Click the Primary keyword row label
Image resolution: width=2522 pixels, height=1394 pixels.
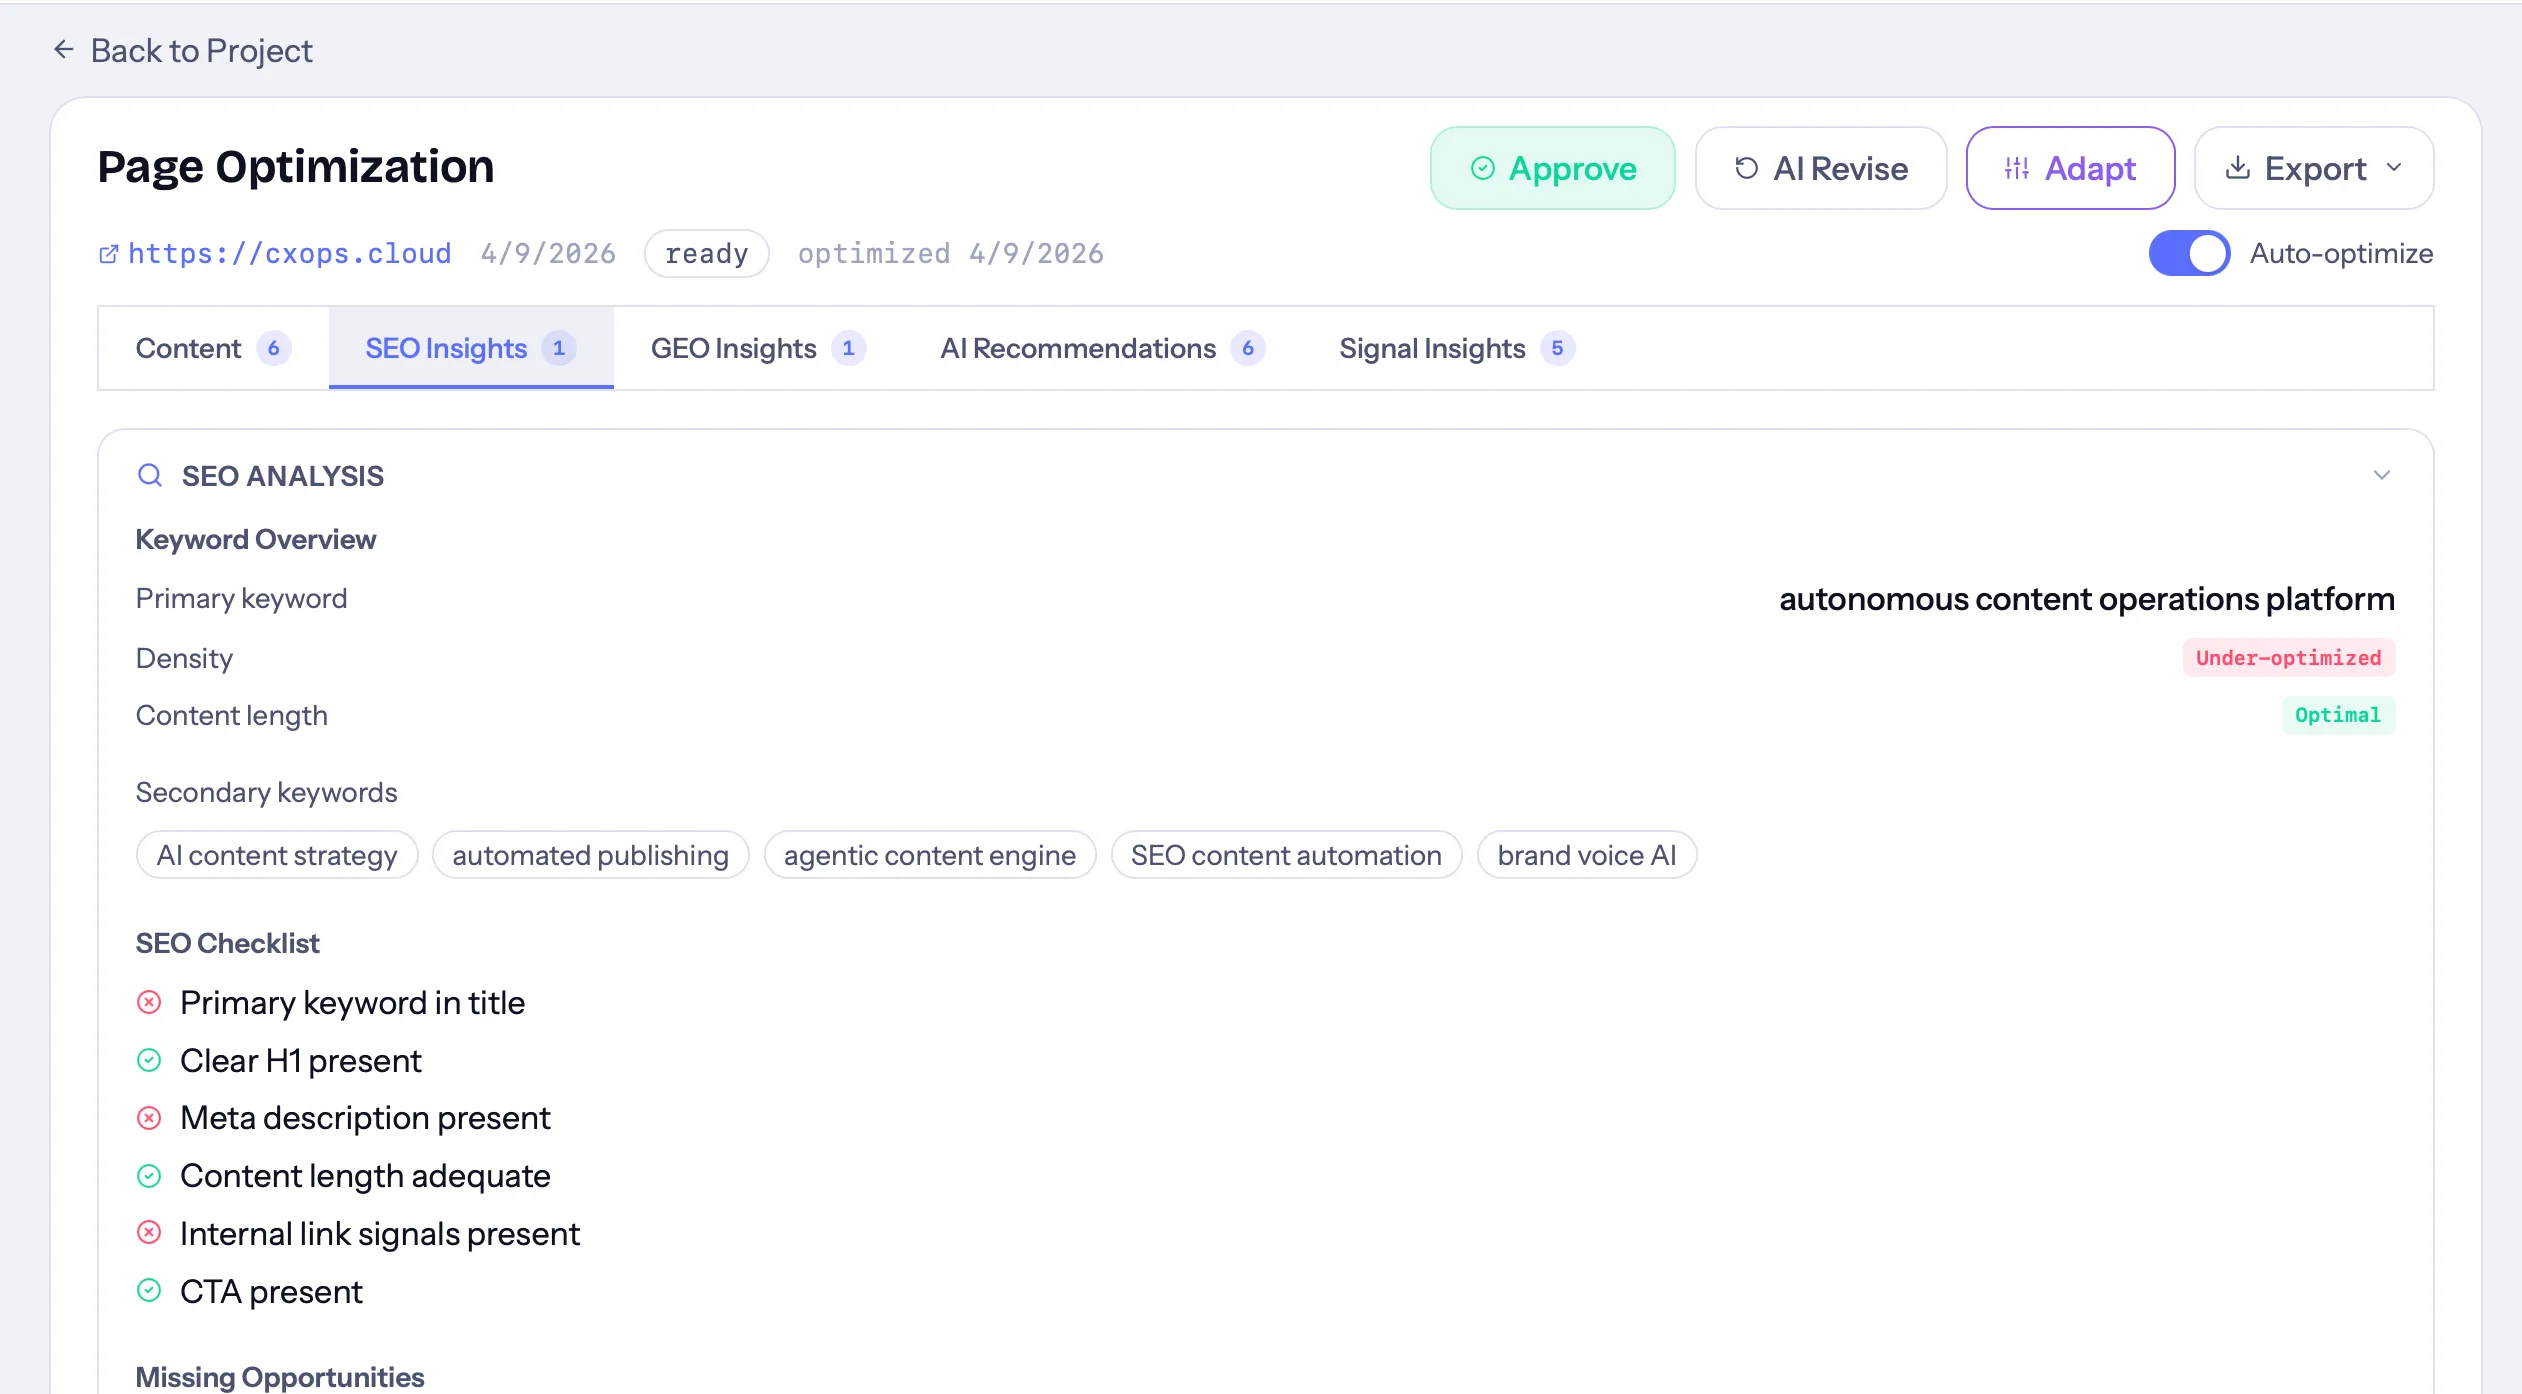click(x=242, y=599)
